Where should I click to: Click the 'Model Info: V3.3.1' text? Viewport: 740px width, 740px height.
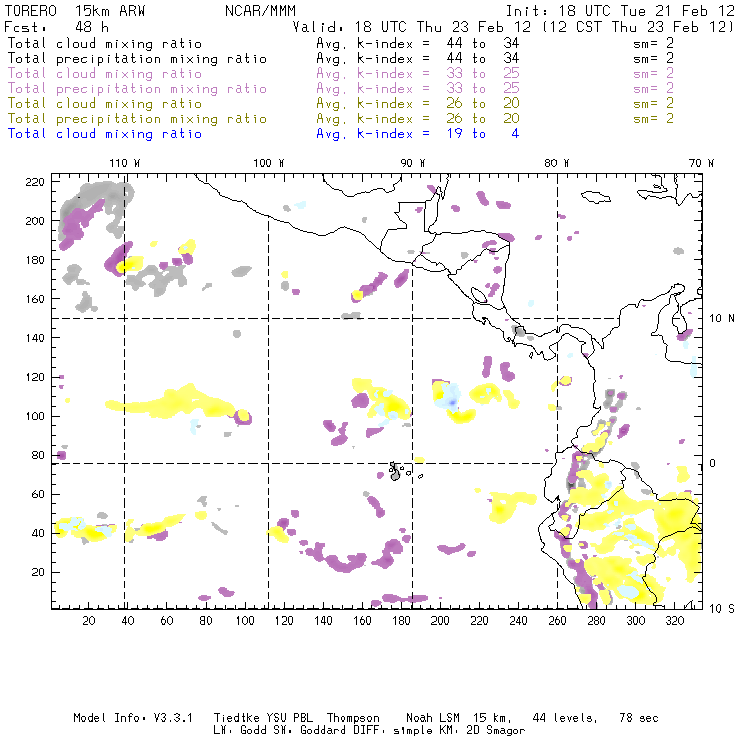133,718
